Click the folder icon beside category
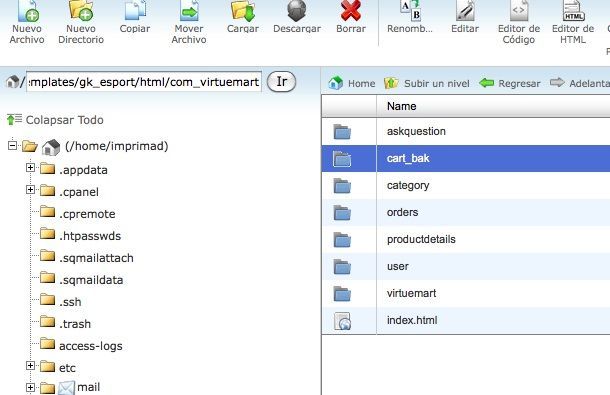Screen dimensions: 610x395 click(x=342, y=186)
